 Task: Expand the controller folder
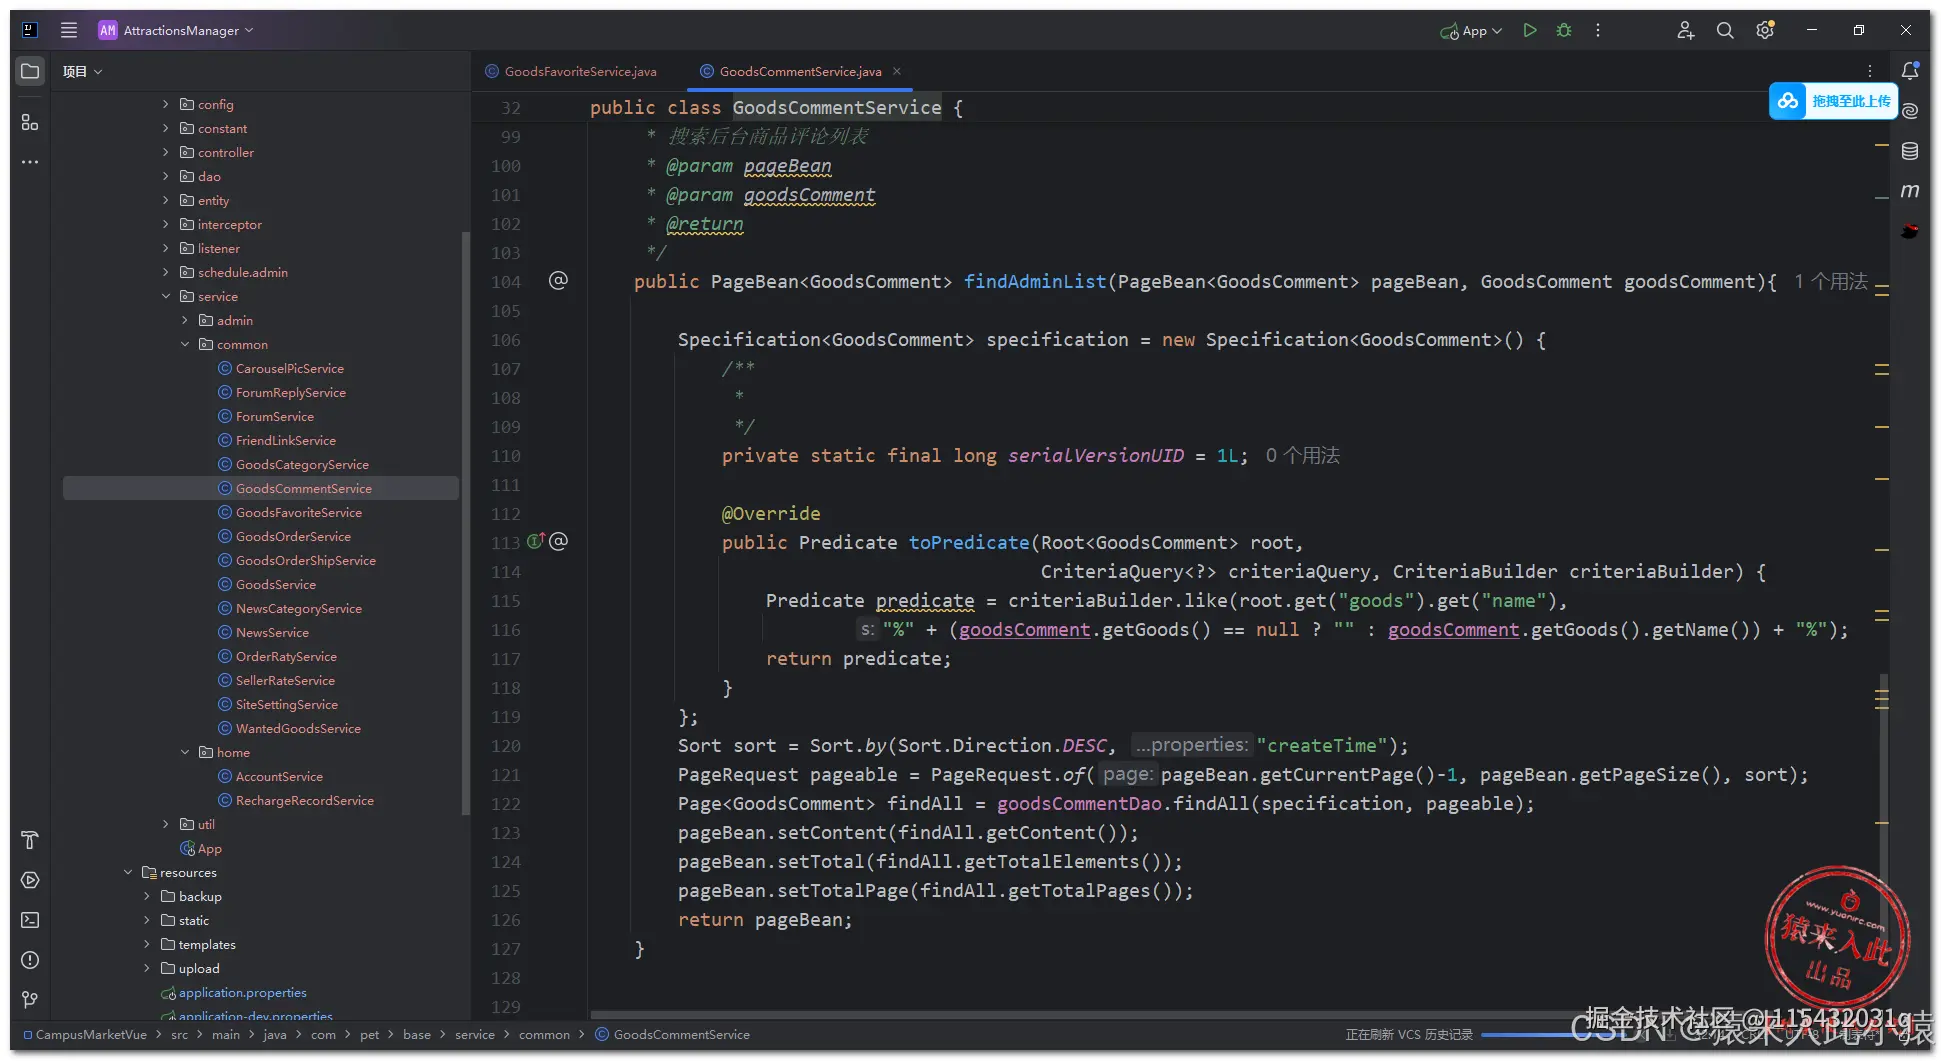[166, 153]
